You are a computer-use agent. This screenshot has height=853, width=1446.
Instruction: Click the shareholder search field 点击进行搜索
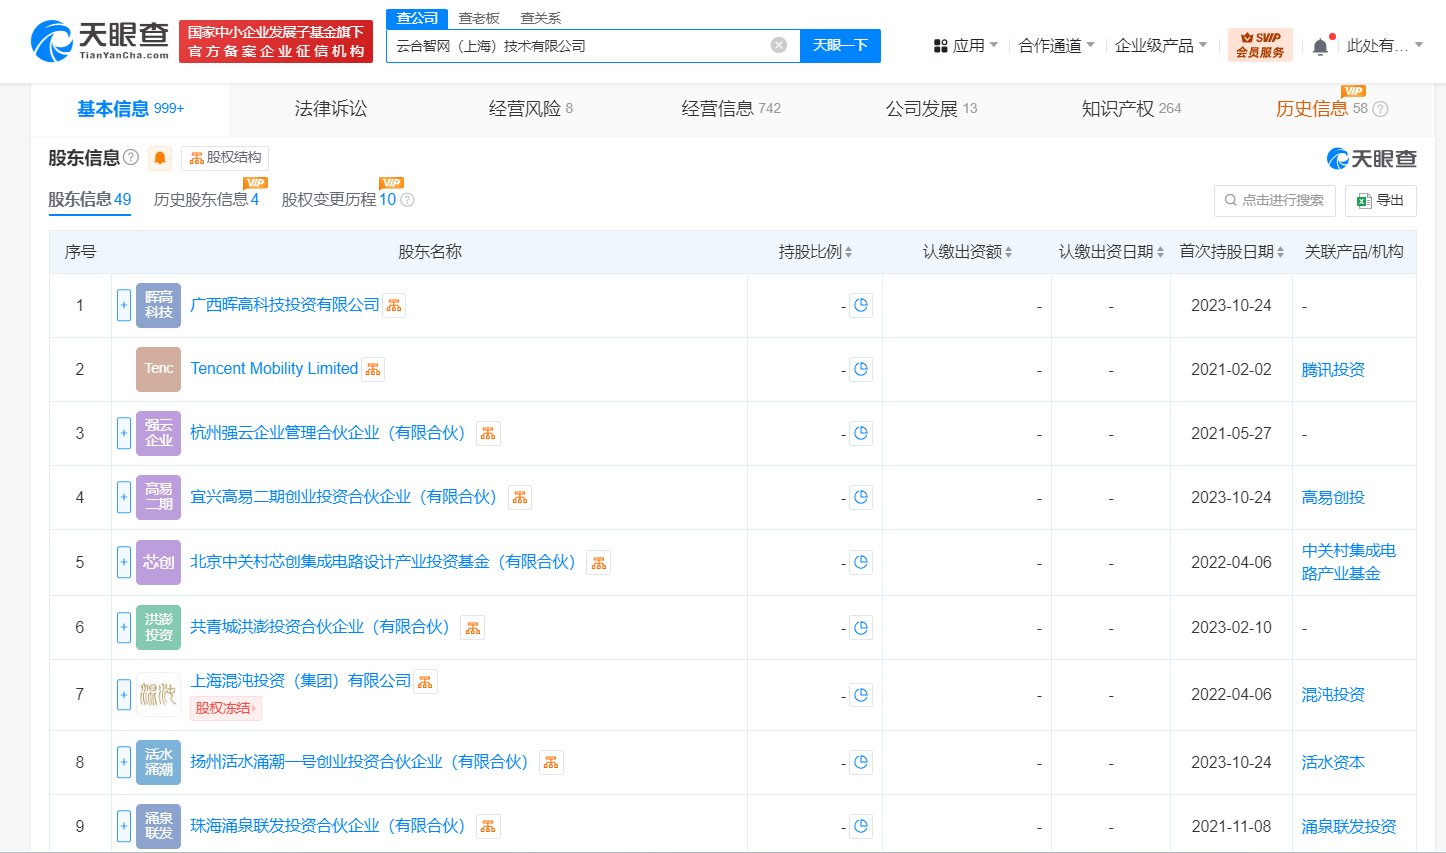coord(1275,200)
